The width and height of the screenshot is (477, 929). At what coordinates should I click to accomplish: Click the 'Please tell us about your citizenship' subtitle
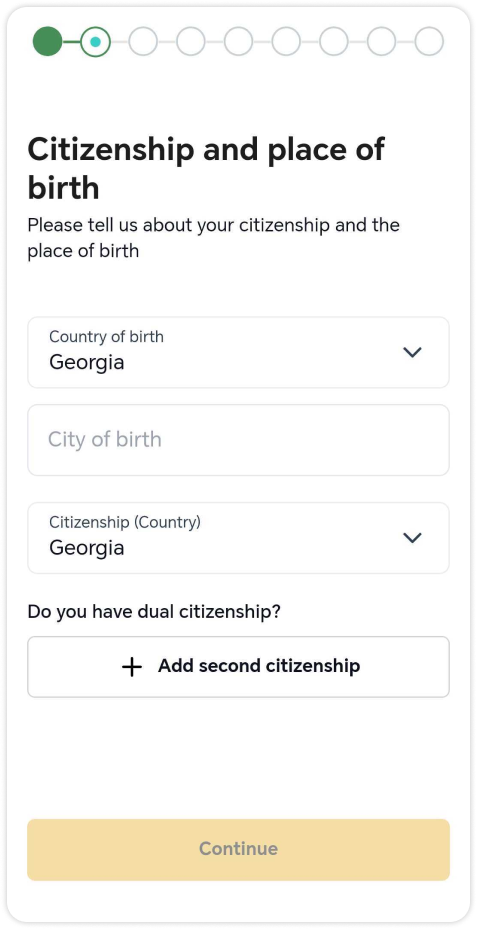click(213, 238)
